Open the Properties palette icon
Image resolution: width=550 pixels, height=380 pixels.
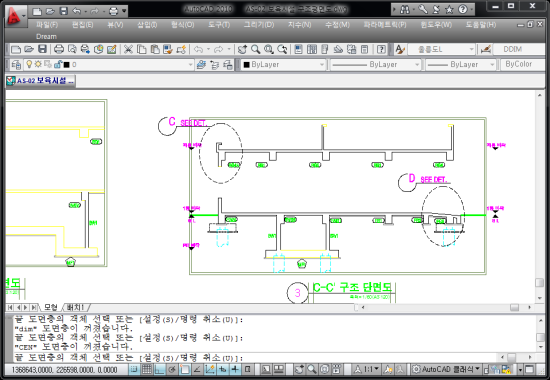point(298,49)
